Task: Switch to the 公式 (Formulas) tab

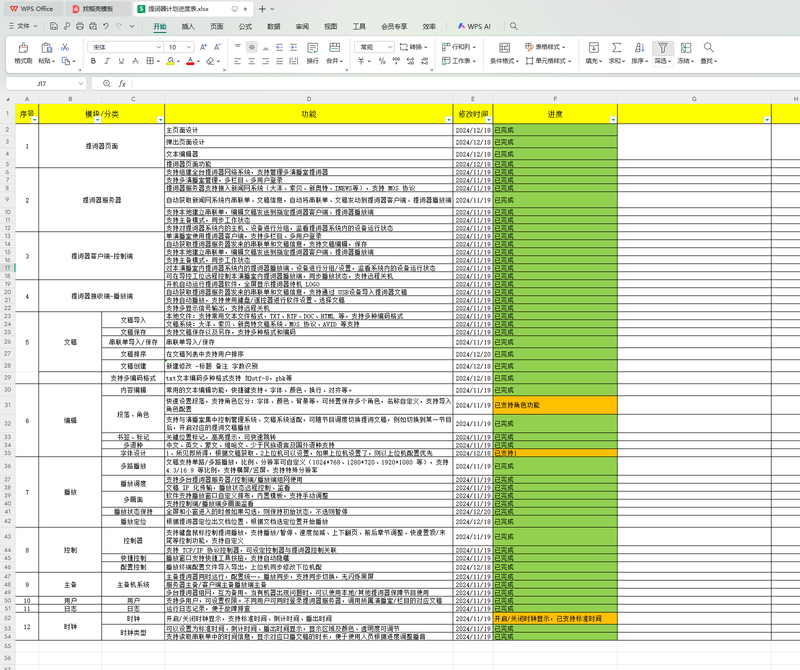Action: 245,27
